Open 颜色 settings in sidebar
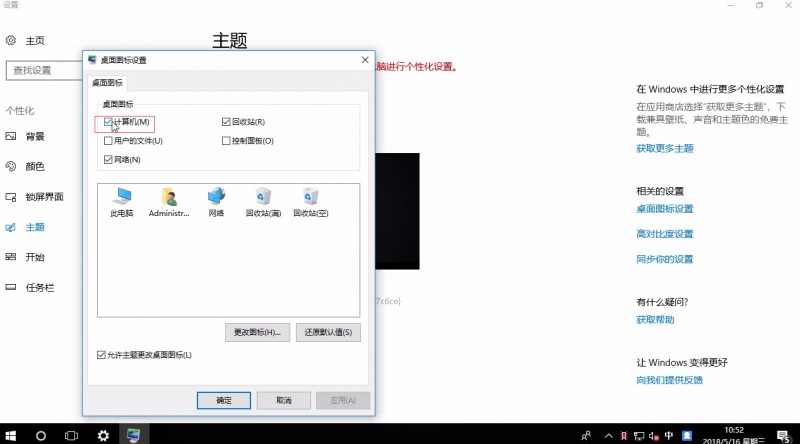This screenshot has width=800, height=444. 26,166
